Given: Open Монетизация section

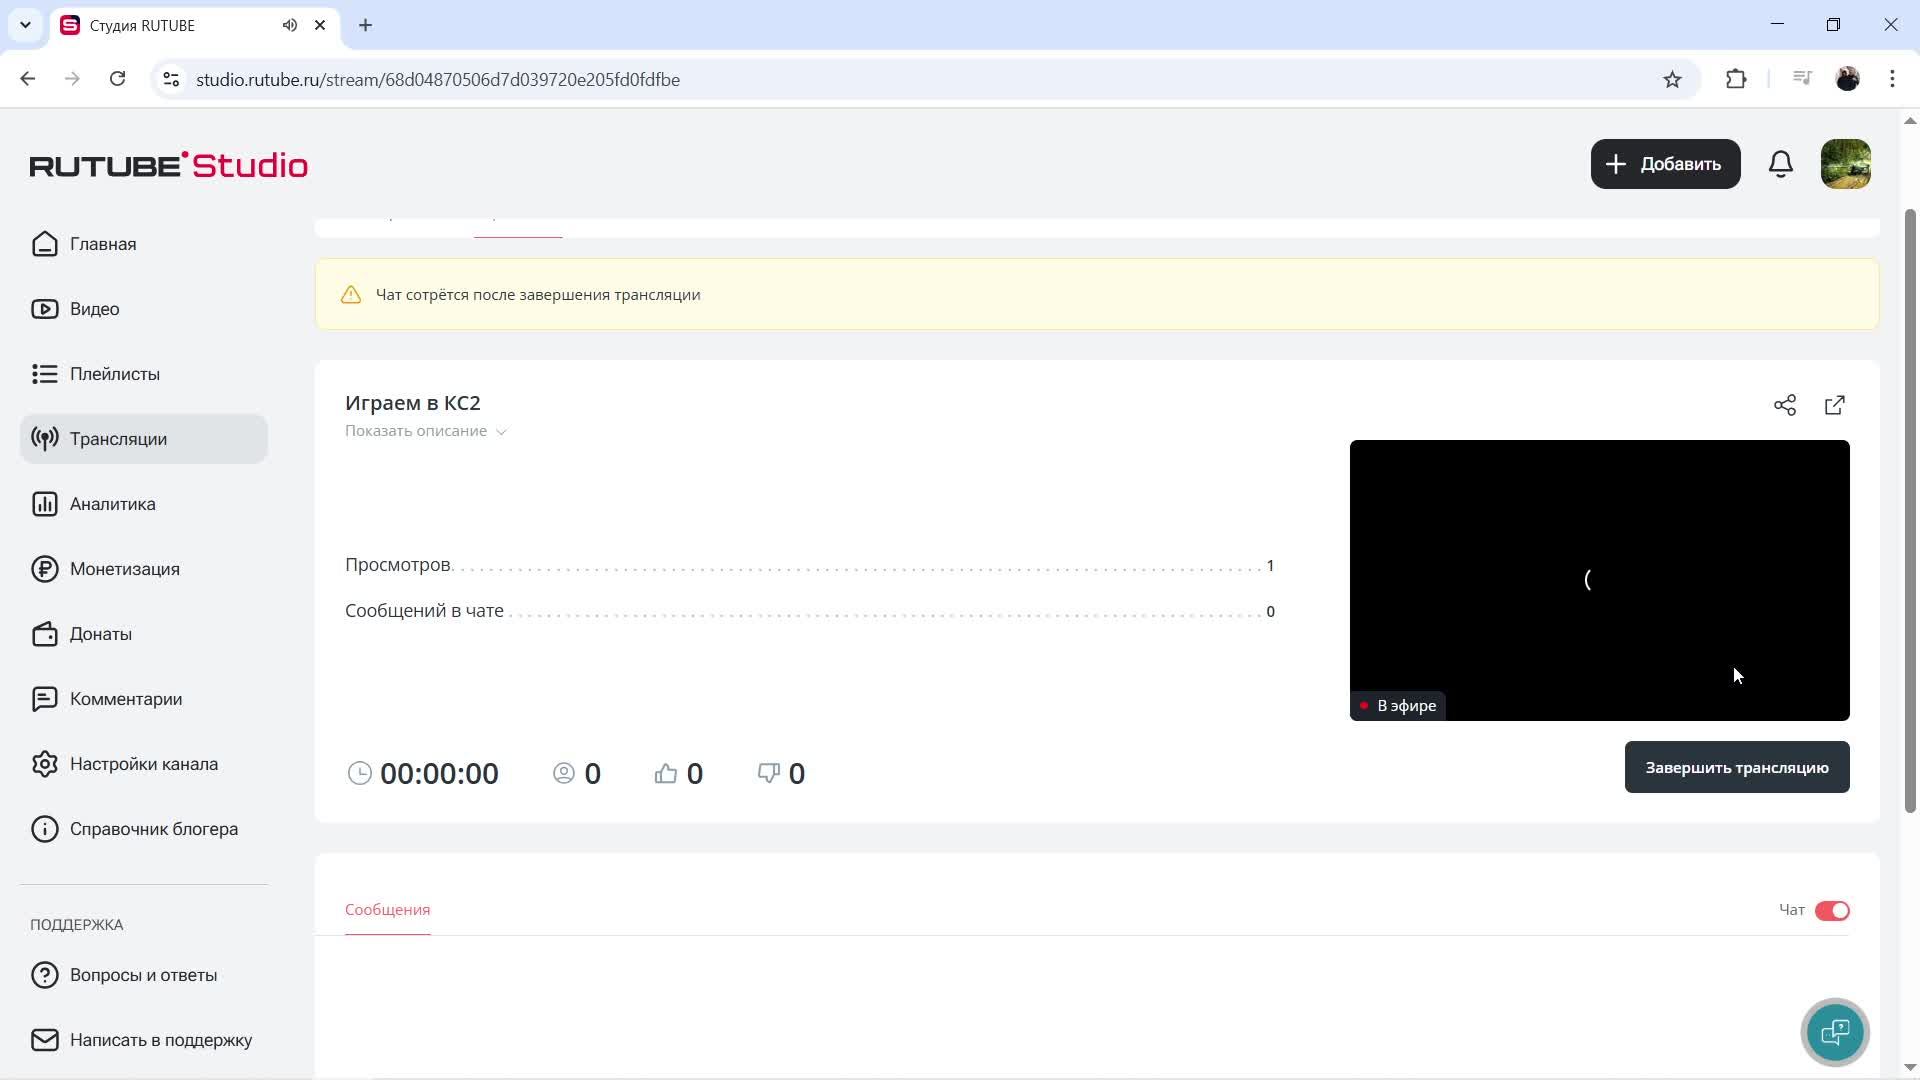Looking at the screenshot, I should pos(144,569).
